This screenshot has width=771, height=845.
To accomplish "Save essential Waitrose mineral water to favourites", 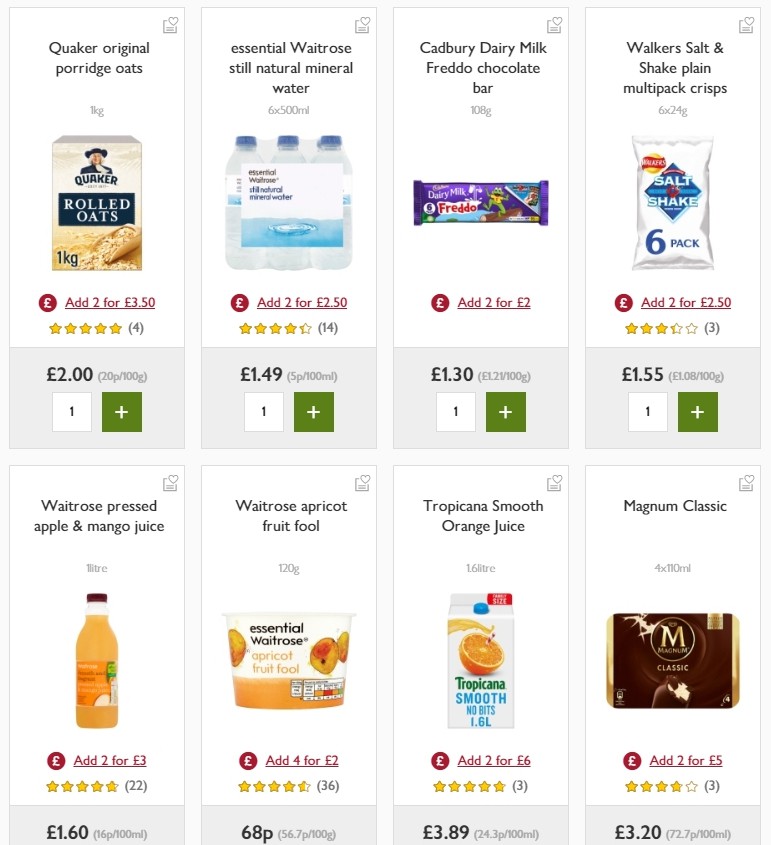I will (362, 25).
